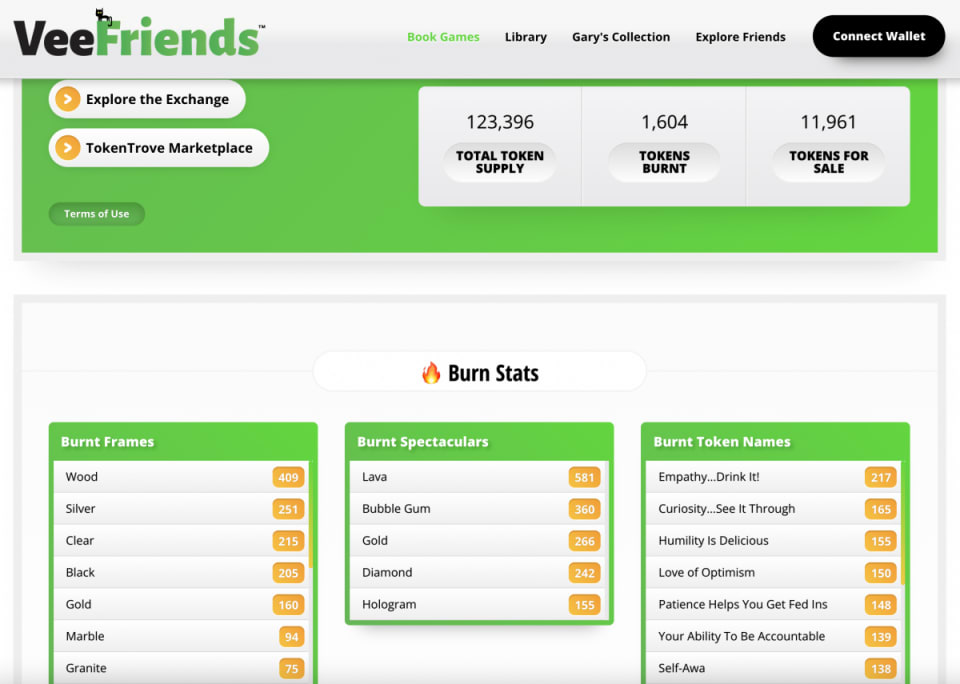This screenshot has width=960, height=684.
Task: Navigate to Explore Friends
Action: click(x=740, y=37)
